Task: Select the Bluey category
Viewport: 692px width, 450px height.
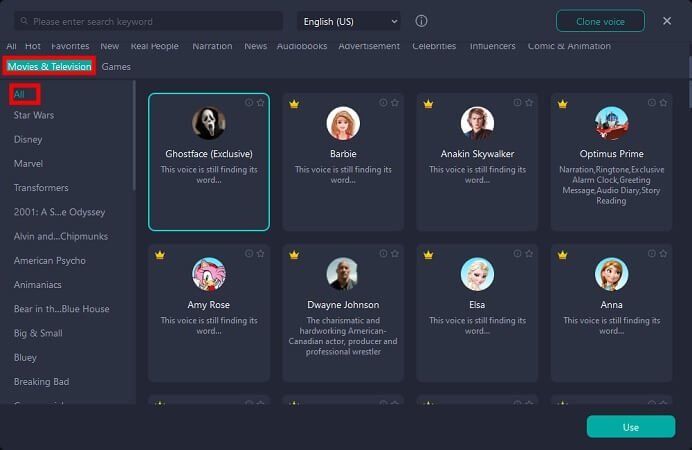Action: [25, 357]
